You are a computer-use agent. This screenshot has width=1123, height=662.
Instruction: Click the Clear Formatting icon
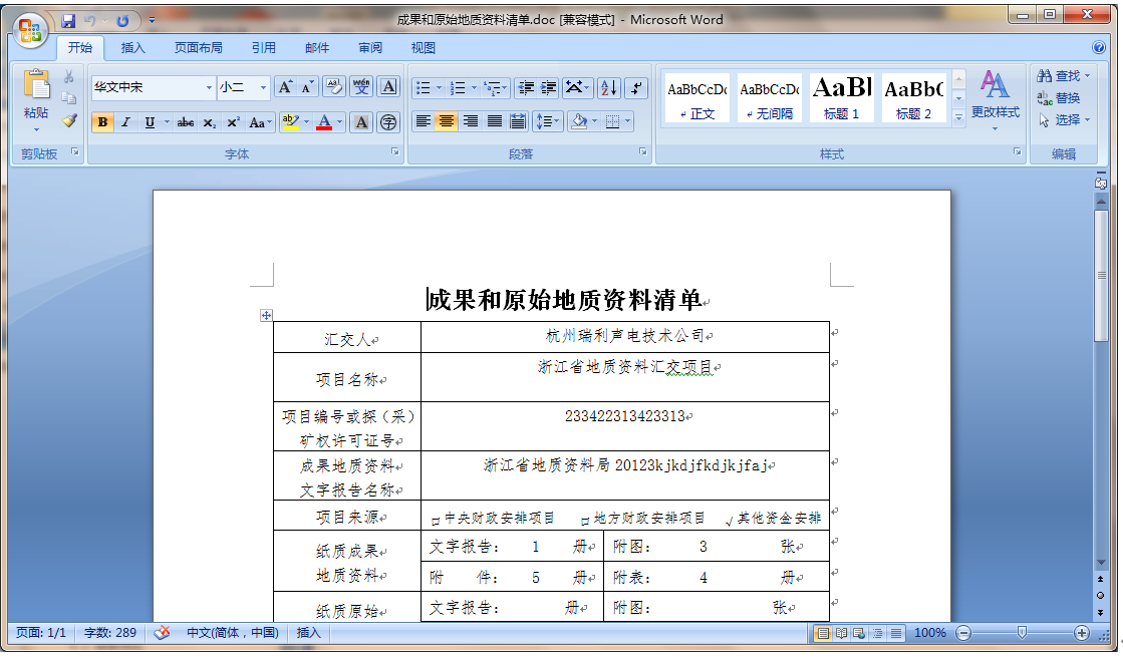click(x=334, y=87)
